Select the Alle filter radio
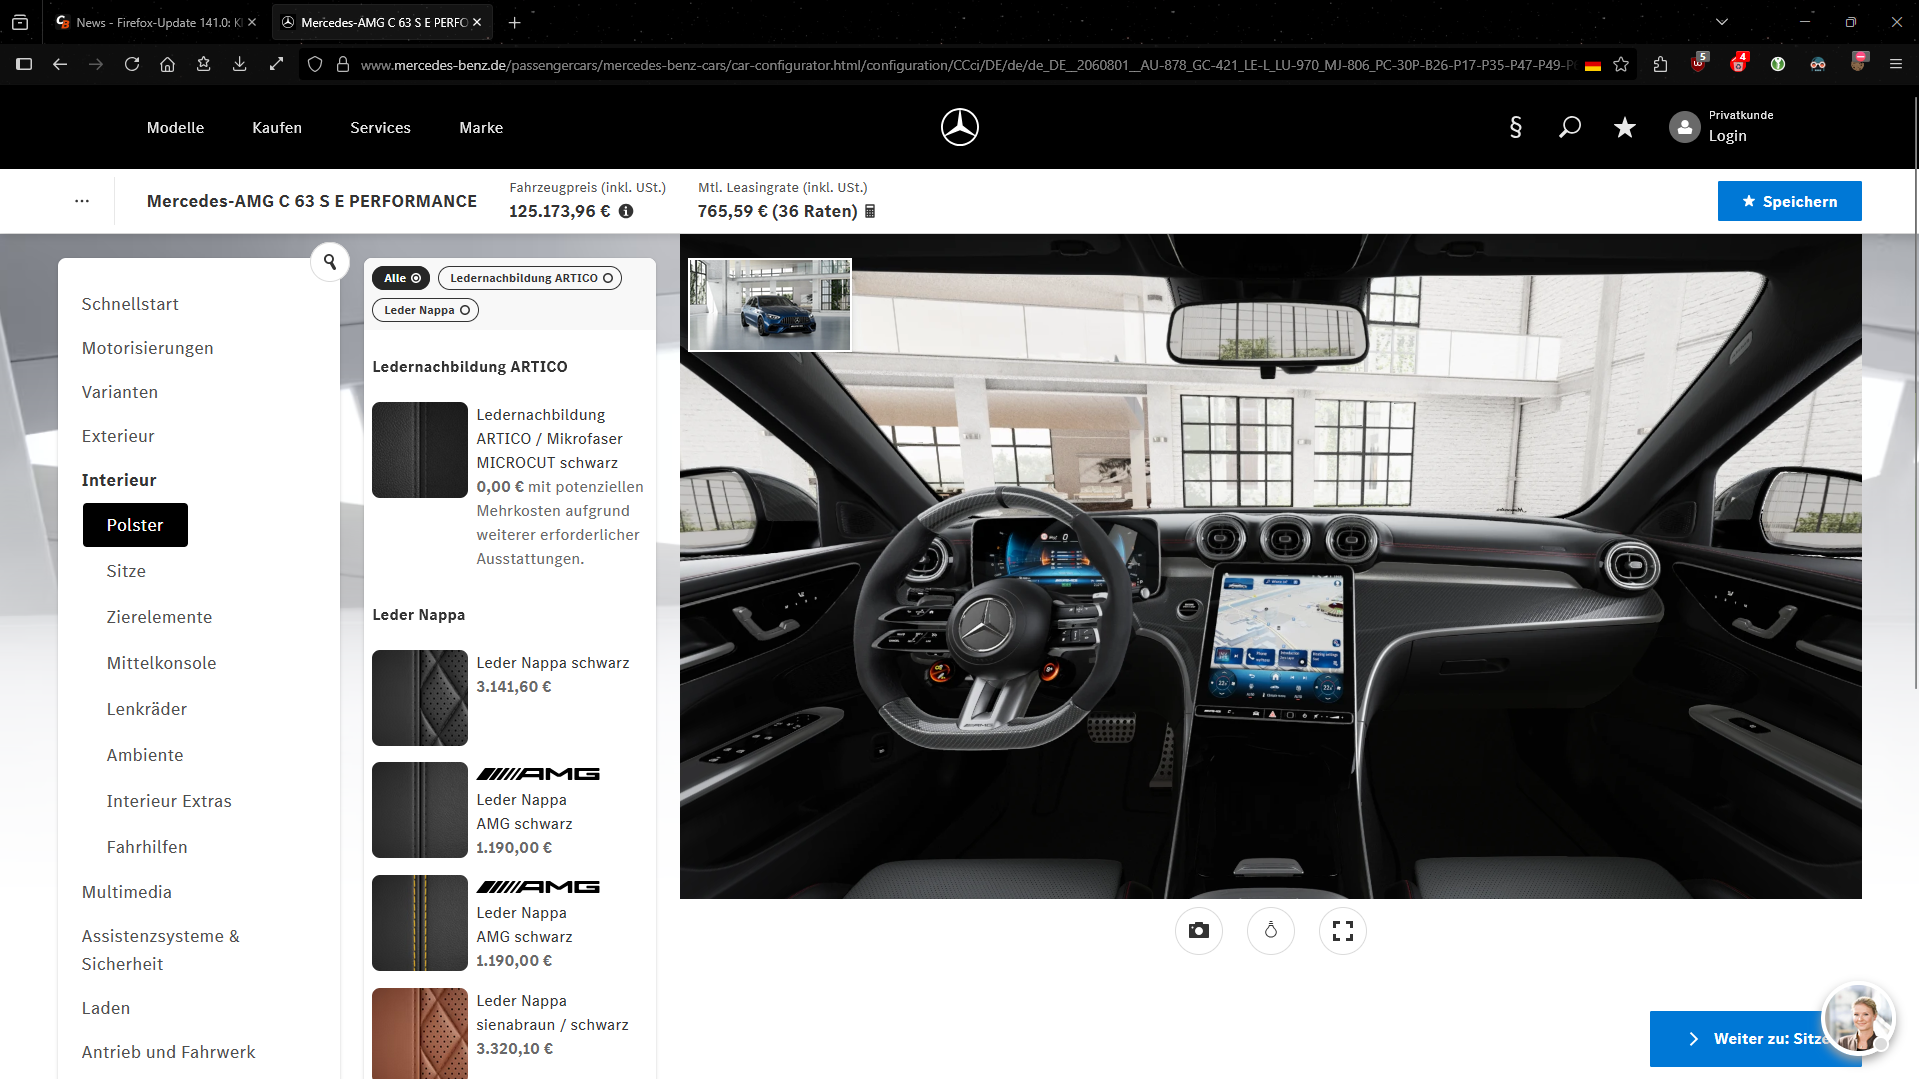The width and height of the screenshot is (1919, 1079). tap(402, 278)
